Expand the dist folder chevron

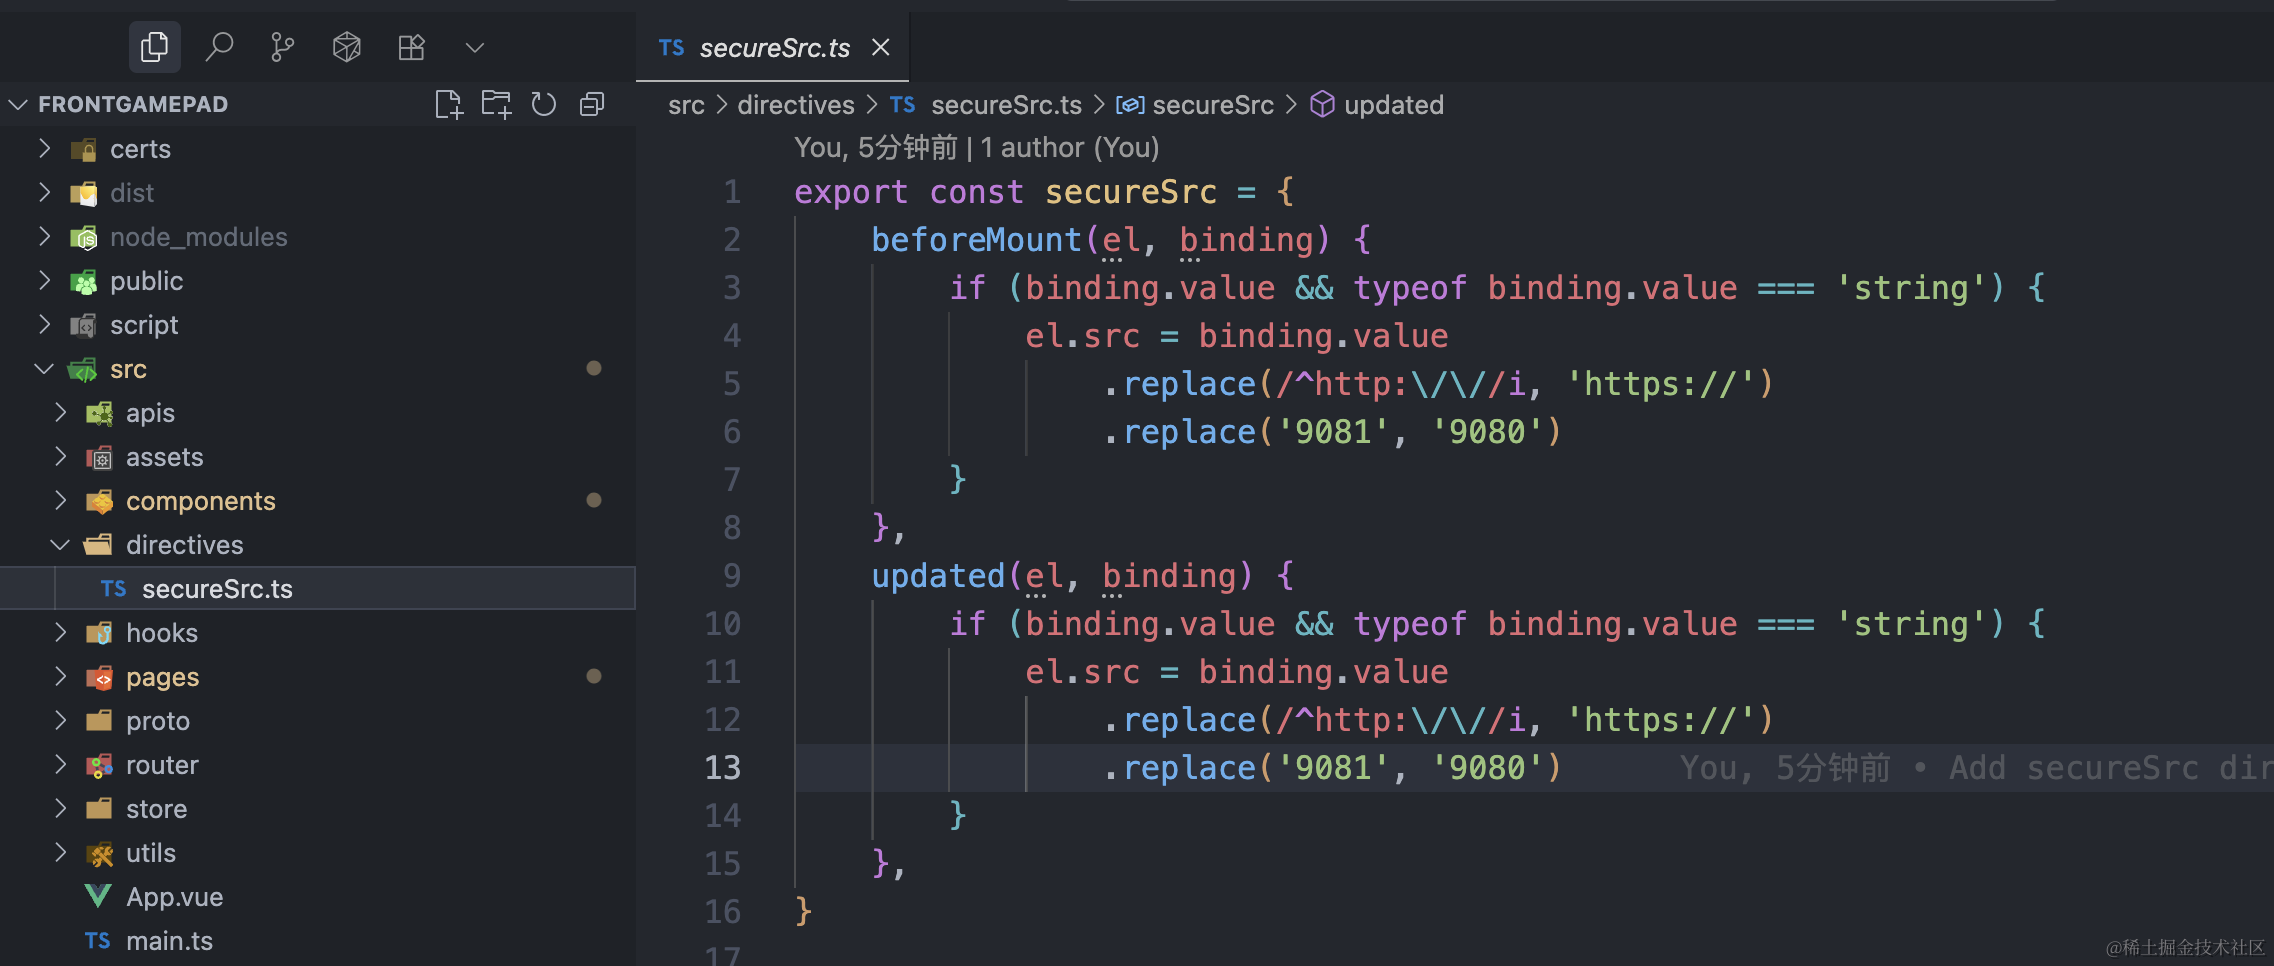click(44, 192)
